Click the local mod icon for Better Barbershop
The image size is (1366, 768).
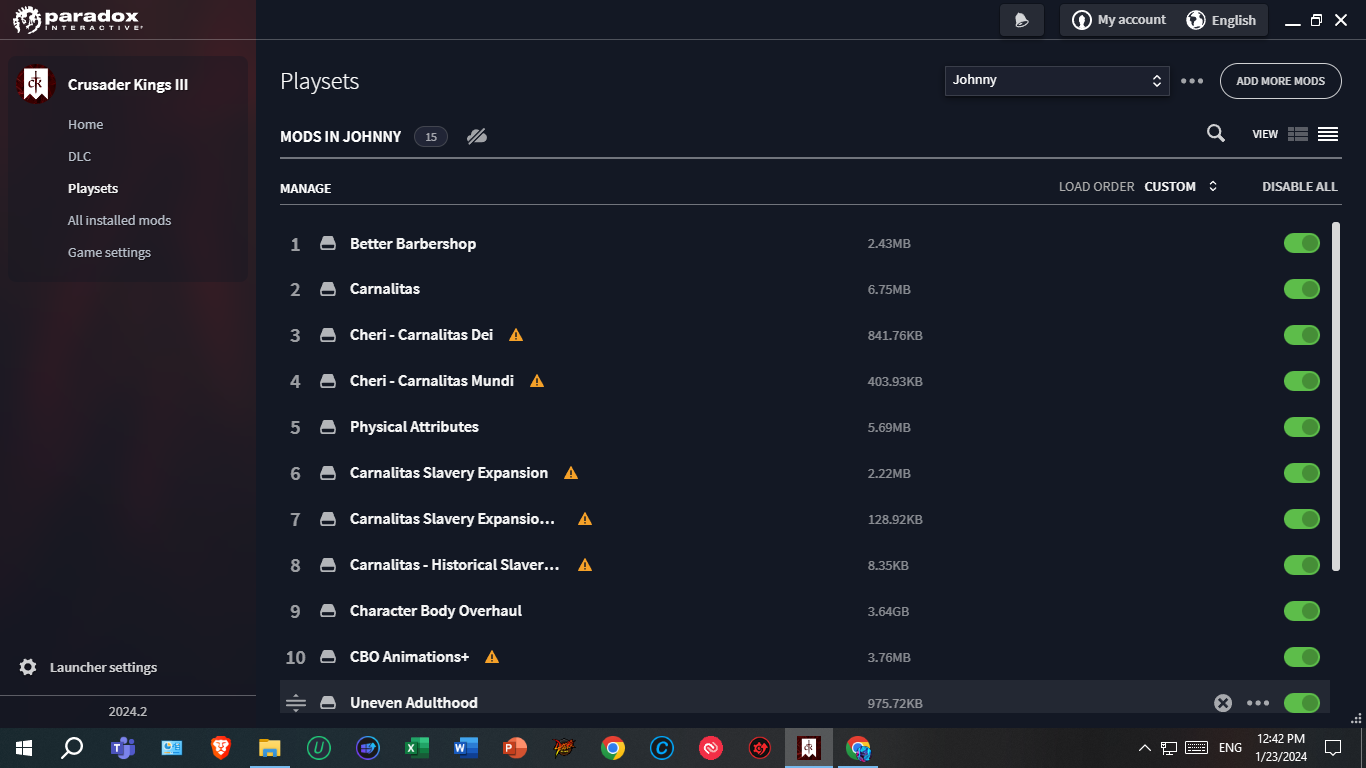click(x=327, y=244)
